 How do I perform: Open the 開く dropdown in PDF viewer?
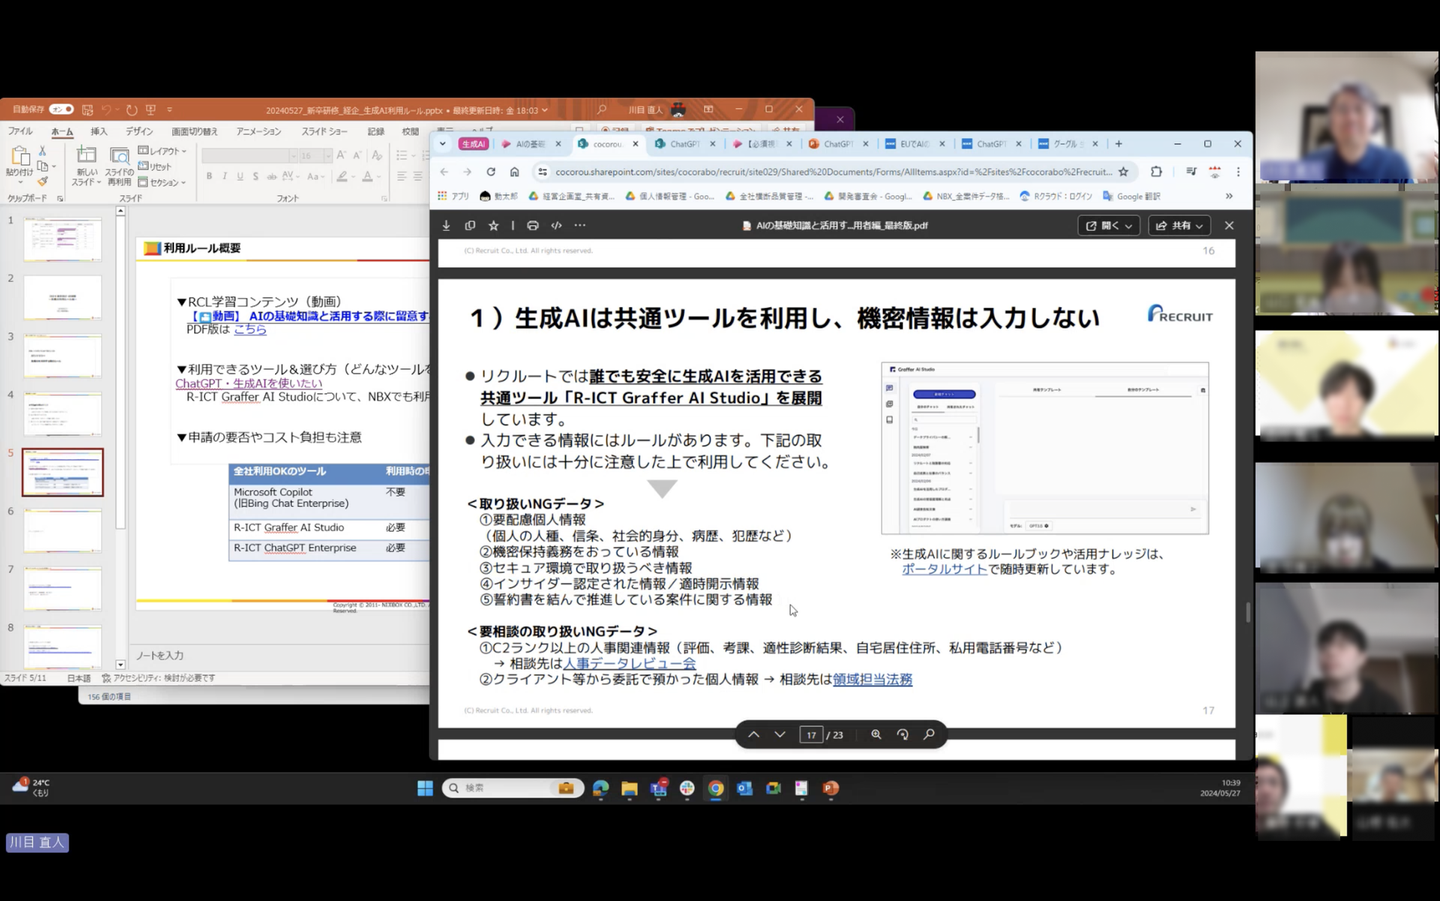click(x=1108, y=226)
